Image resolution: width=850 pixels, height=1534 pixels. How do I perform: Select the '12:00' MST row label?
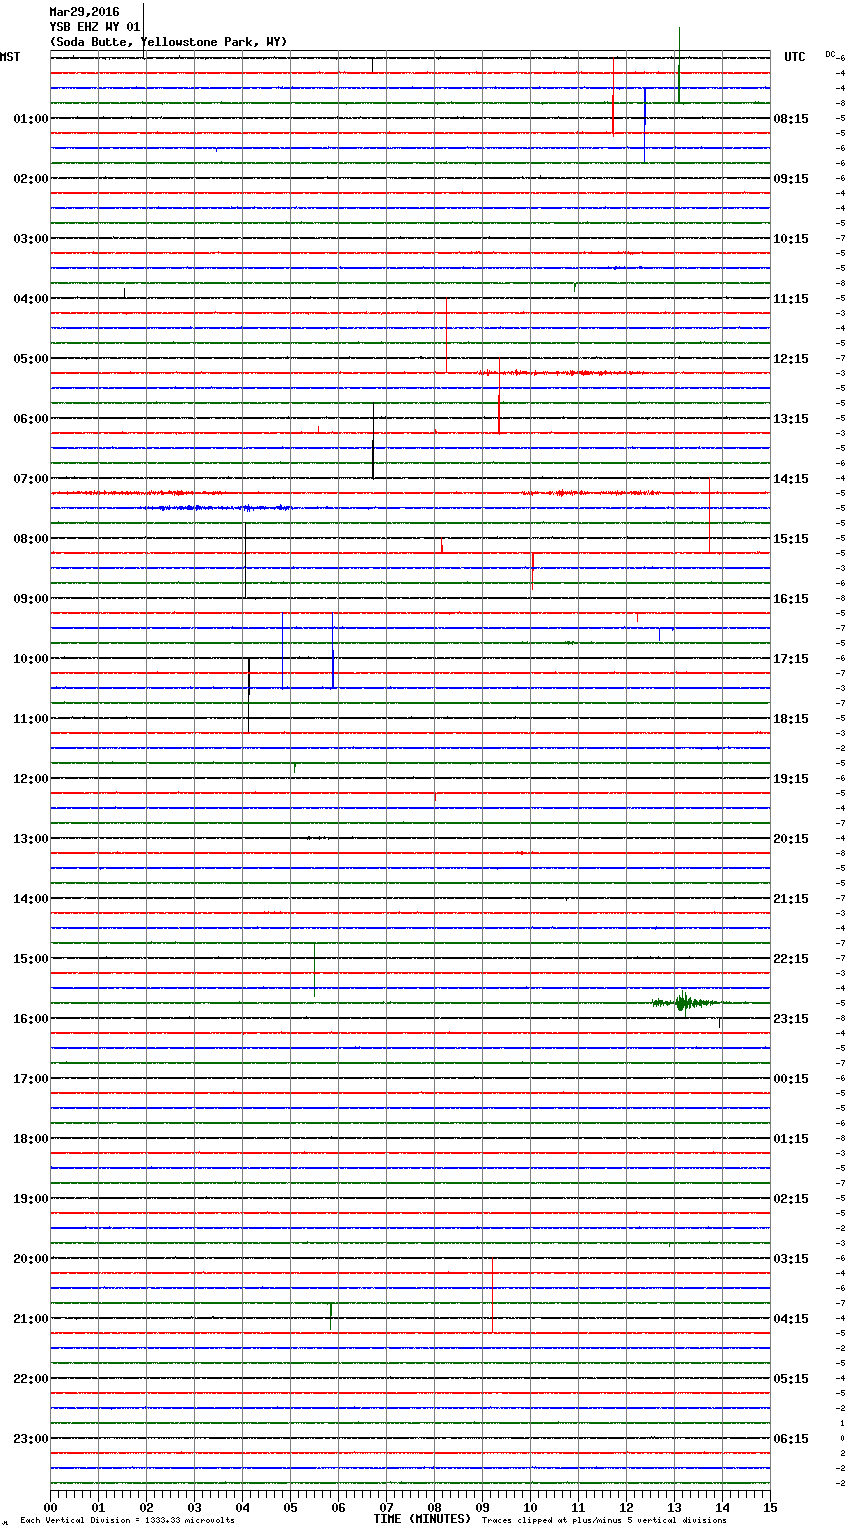(31, 779)
